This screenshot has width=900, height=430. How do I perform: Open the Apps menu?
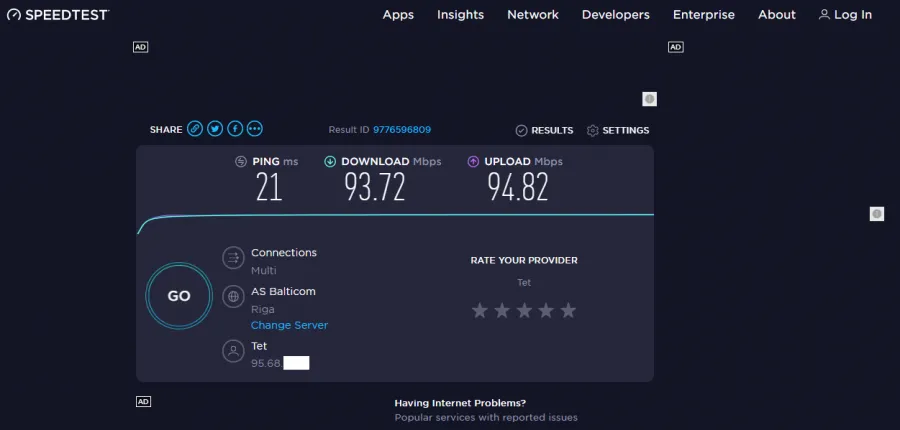[x=398, y=15]
